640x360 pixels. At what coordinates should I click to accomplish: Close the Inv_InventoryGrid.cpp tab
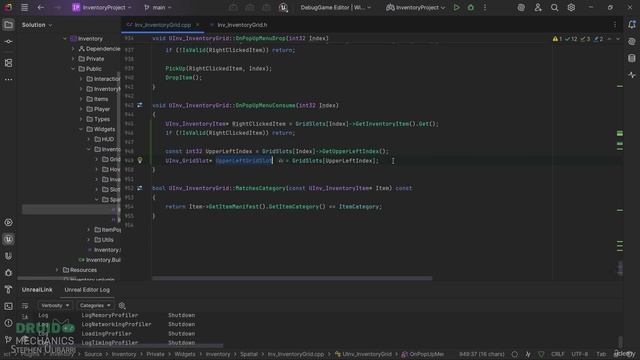click(198, 25)
